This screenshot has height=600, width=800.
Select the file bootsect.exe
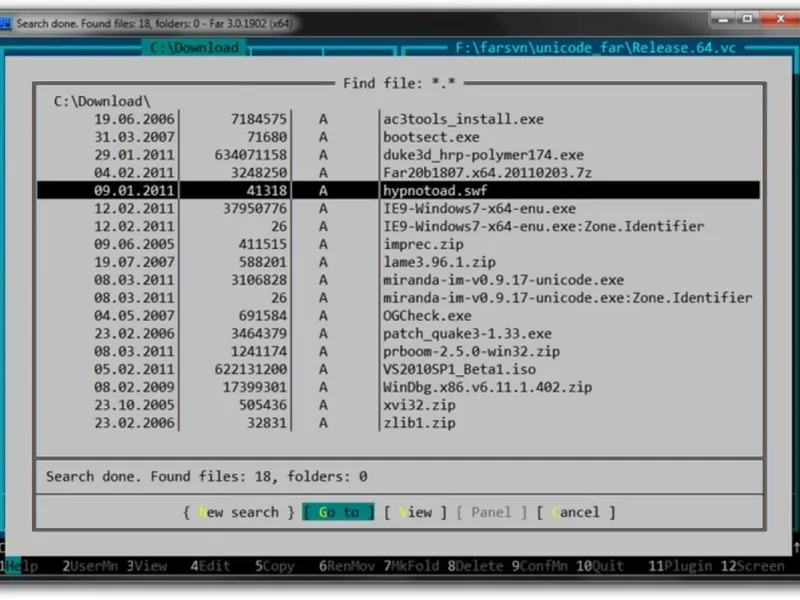[x=398, y=137]
